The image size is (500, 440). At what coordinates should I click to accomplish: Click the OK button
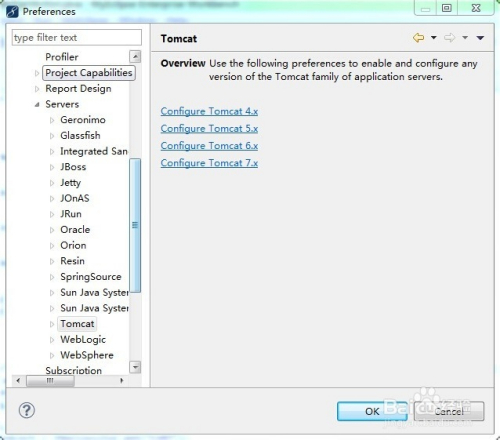pos(372,411)
